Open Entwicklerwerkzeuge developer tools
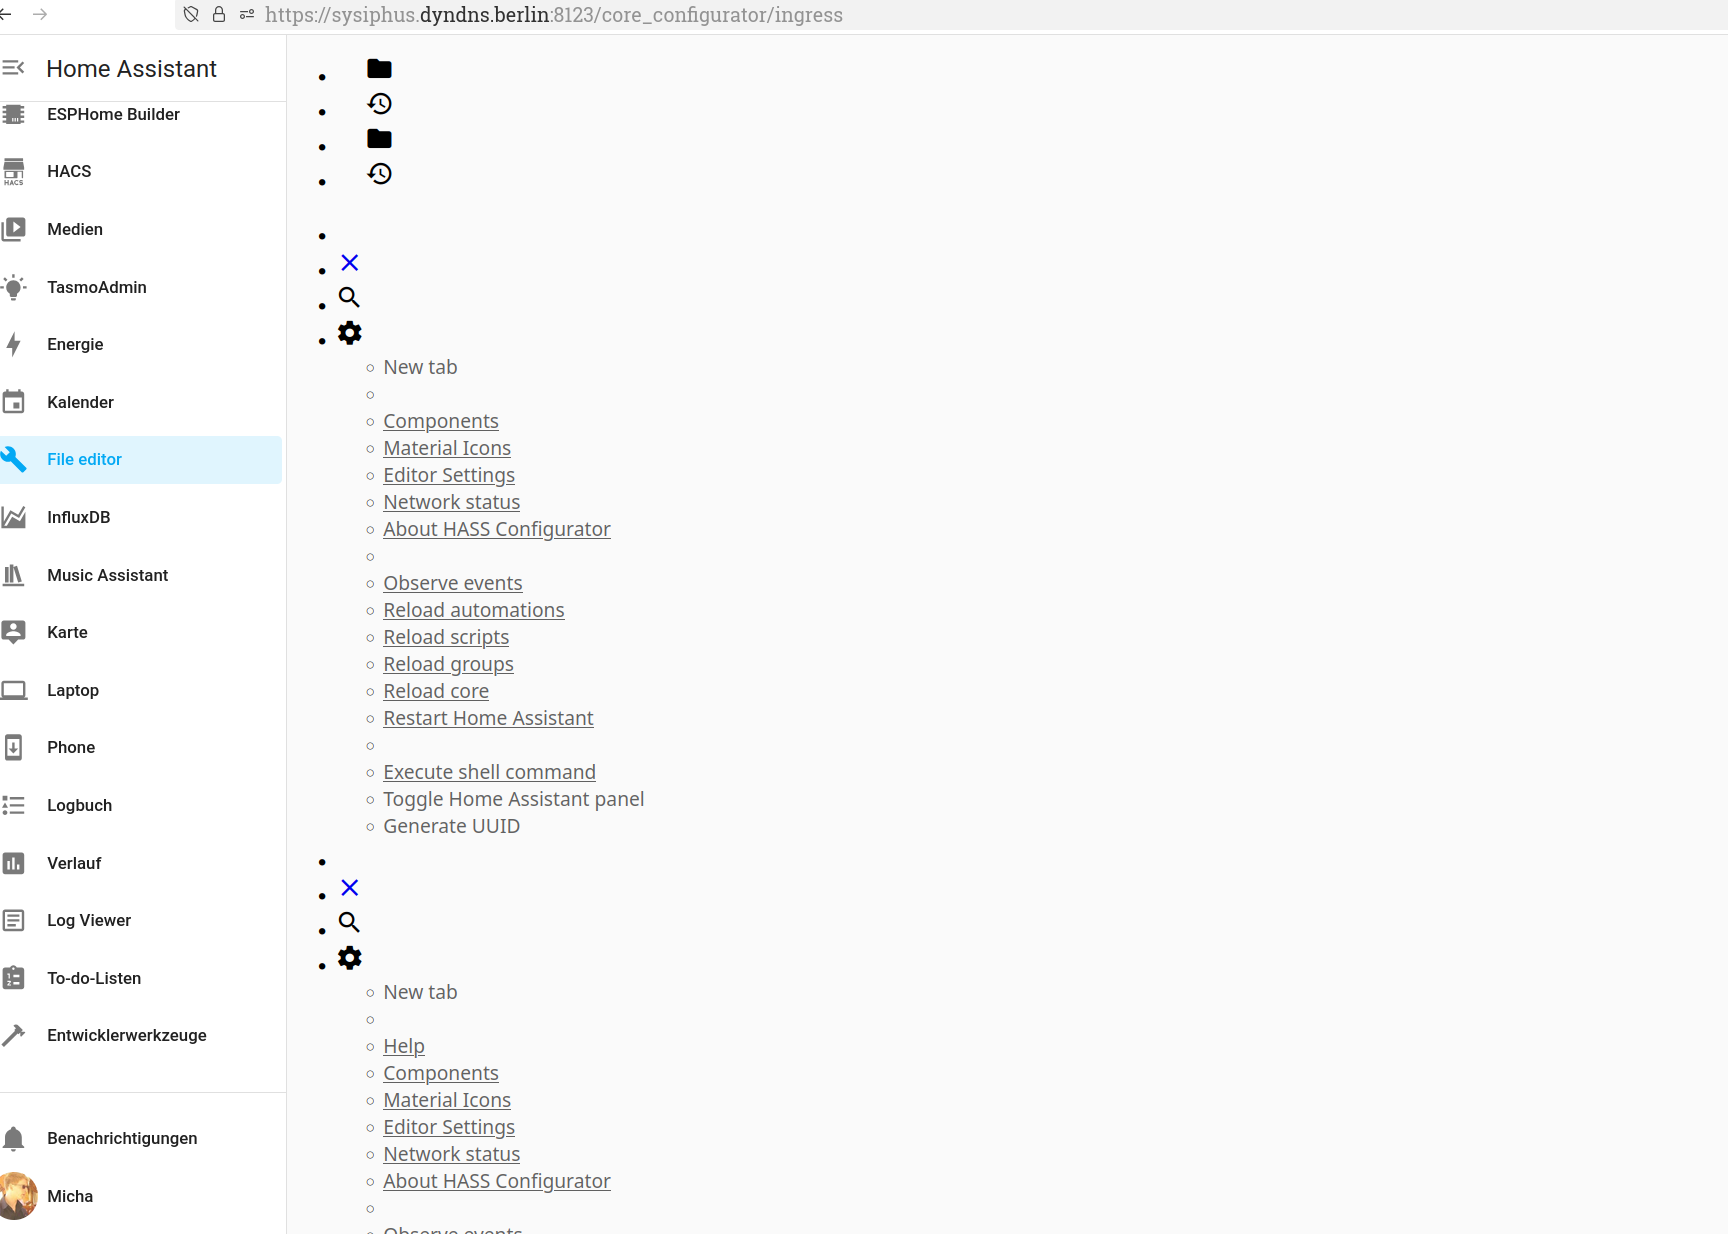This screenshot has width=1728, height=1234. point(141,1035)
